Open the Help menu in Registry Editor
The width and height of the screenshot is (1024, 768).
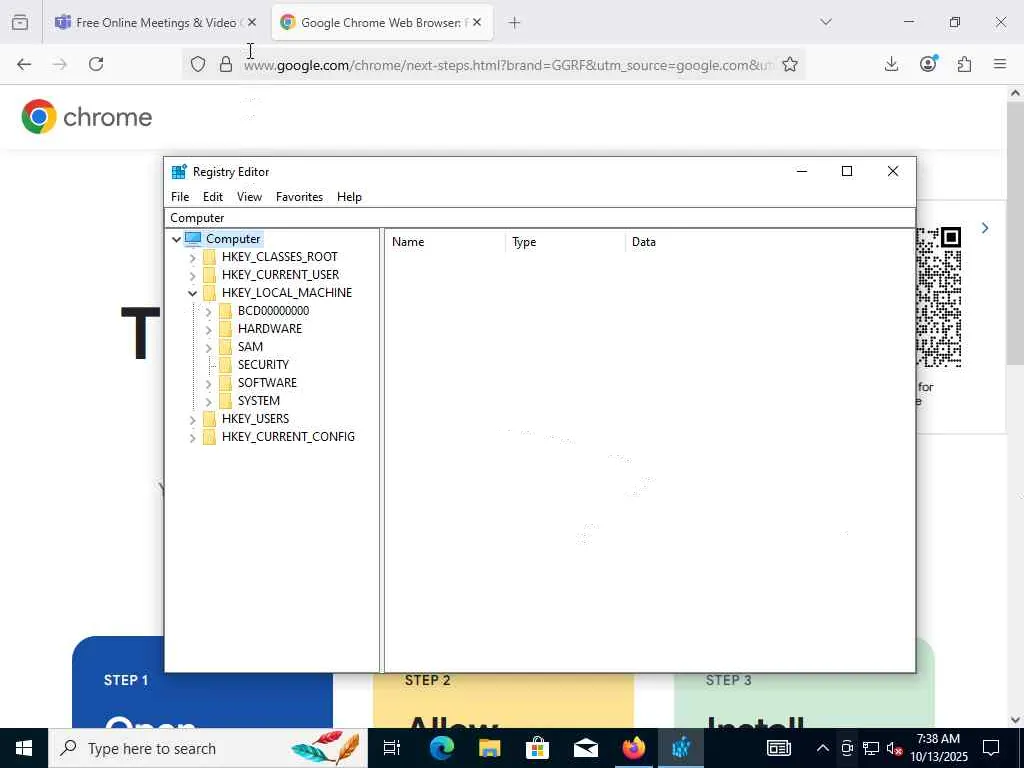pyautogui.click(x=349, y=197)
